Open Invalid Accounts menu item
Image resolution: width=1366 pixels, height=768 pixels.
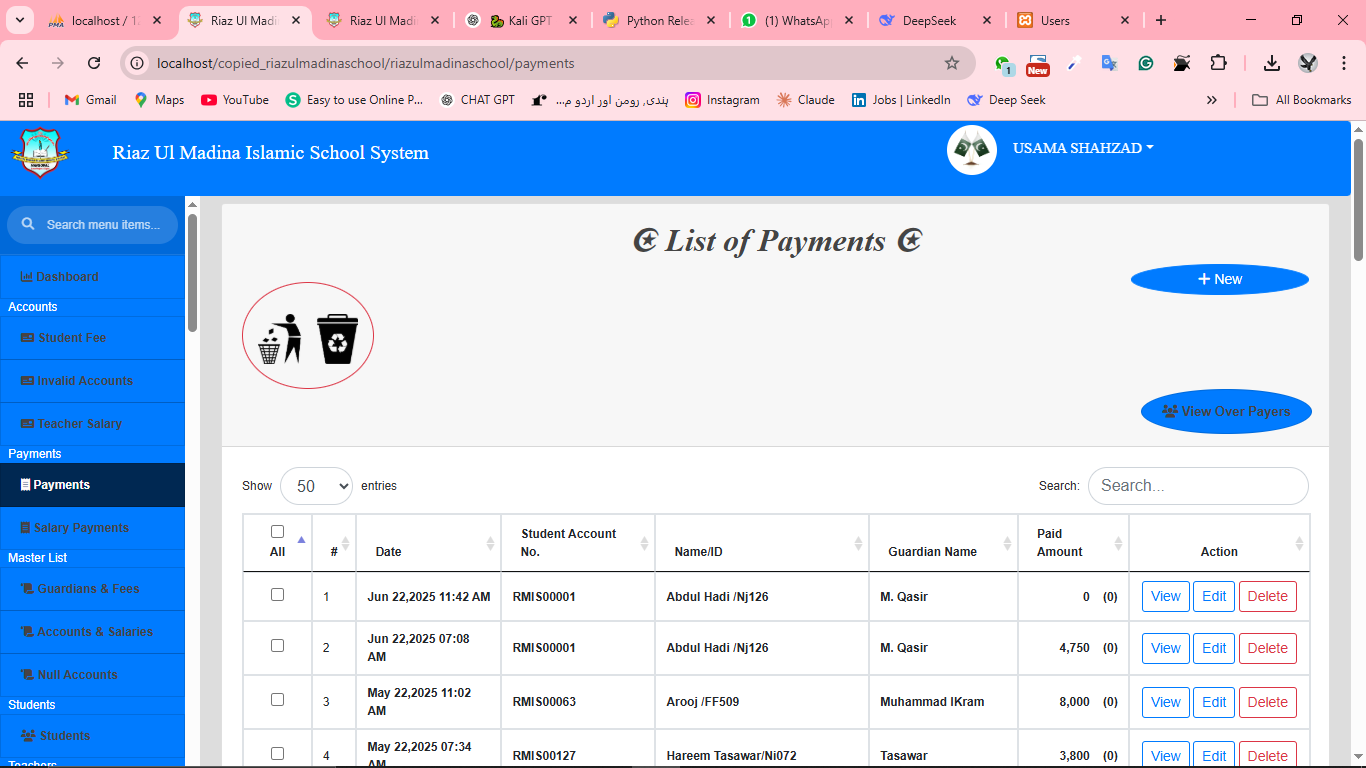(x=92, y=381)
